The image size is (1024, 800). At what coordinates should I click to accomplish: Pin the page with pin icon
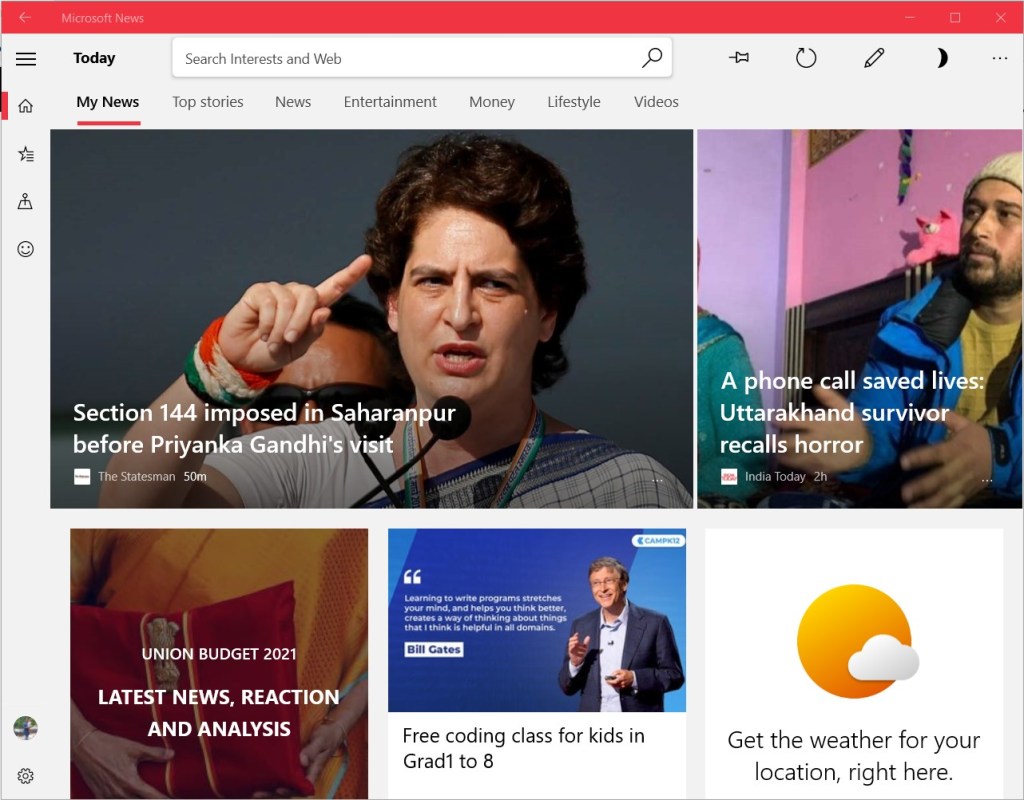739,58
